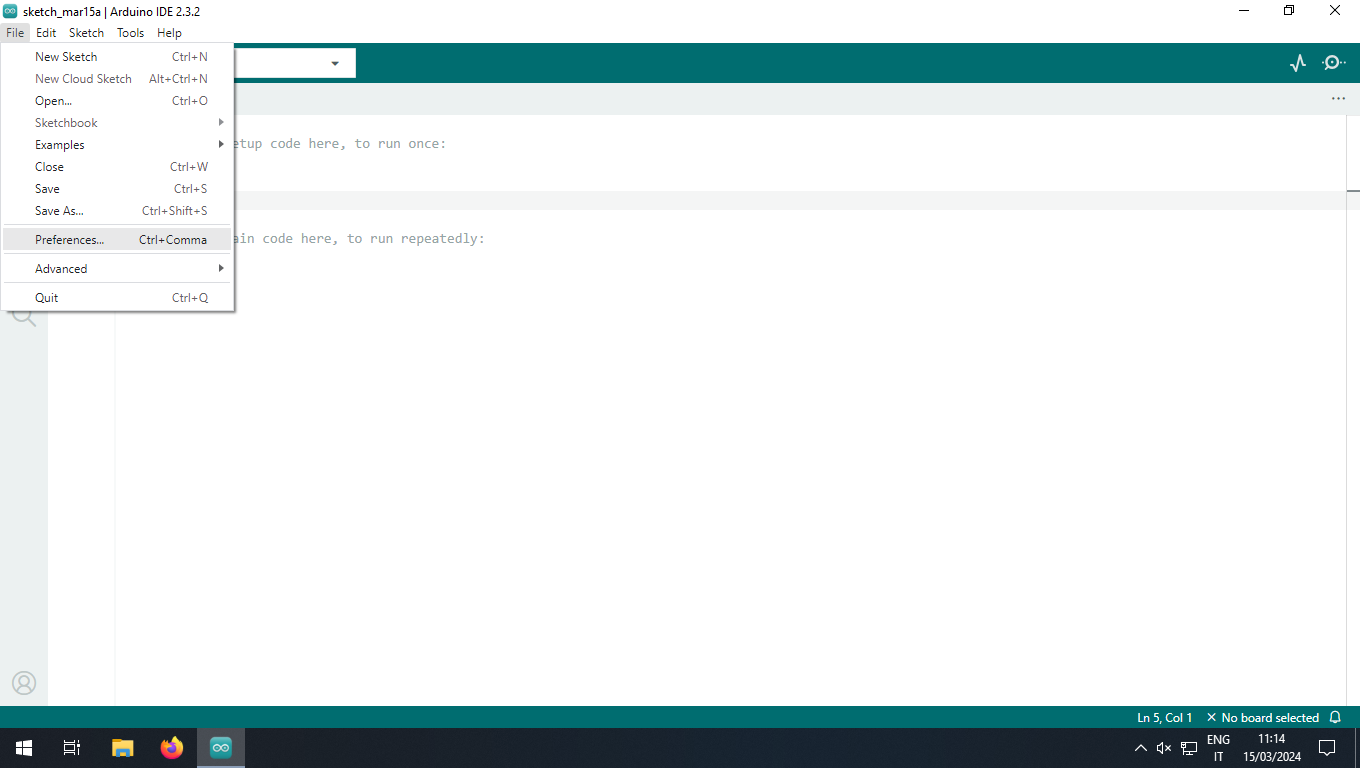Open the Edit menu
Viewport: 1360px width, 768px height.
(46, 33)
